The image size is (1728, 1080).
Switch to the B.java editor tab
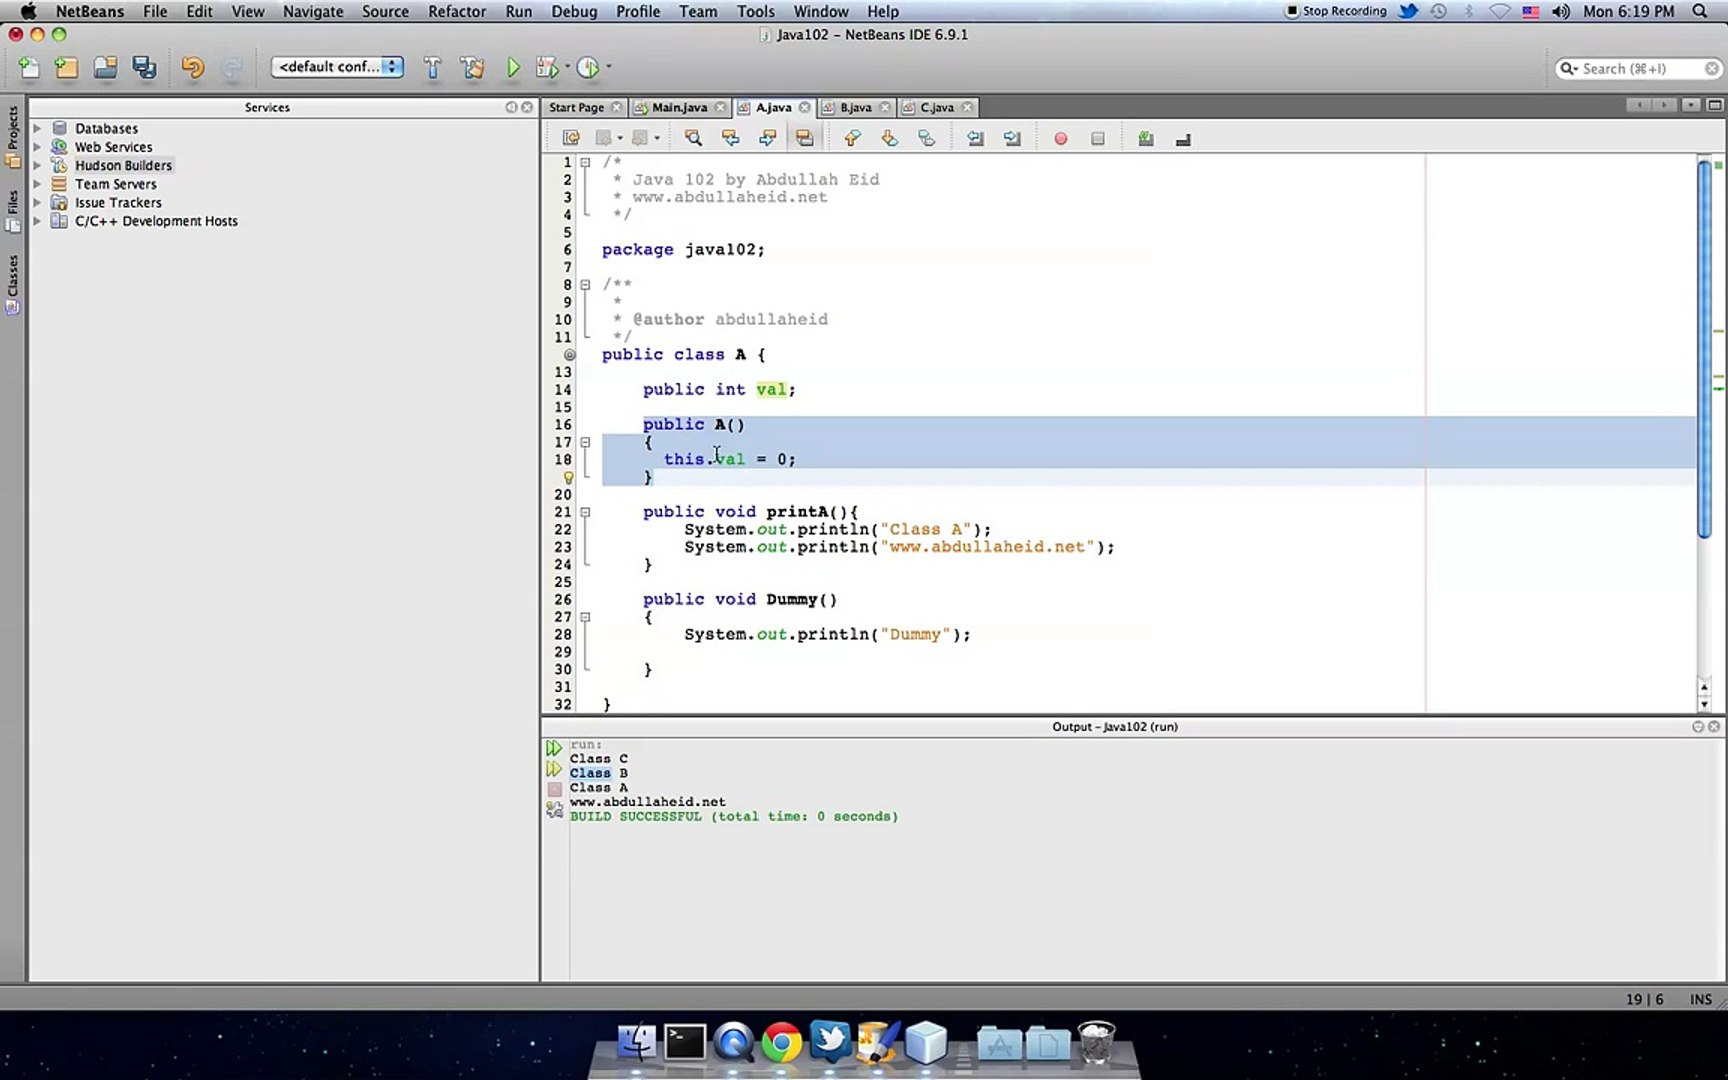coord(855,107)
